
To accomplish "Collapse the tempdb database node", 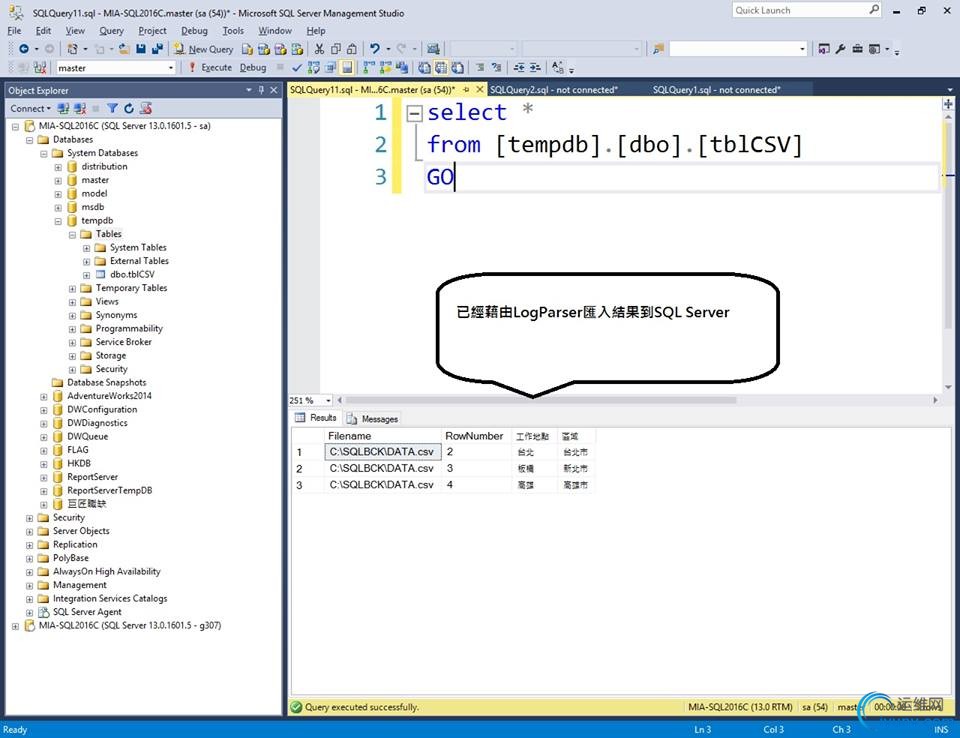I will (x=58, y=221).
